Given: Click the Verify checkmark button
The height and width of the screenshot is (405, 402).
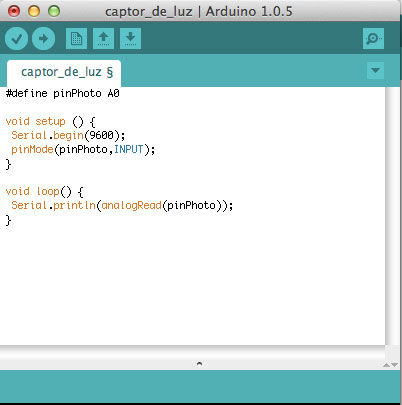Looking at the screenshot, I should [16, 39].
